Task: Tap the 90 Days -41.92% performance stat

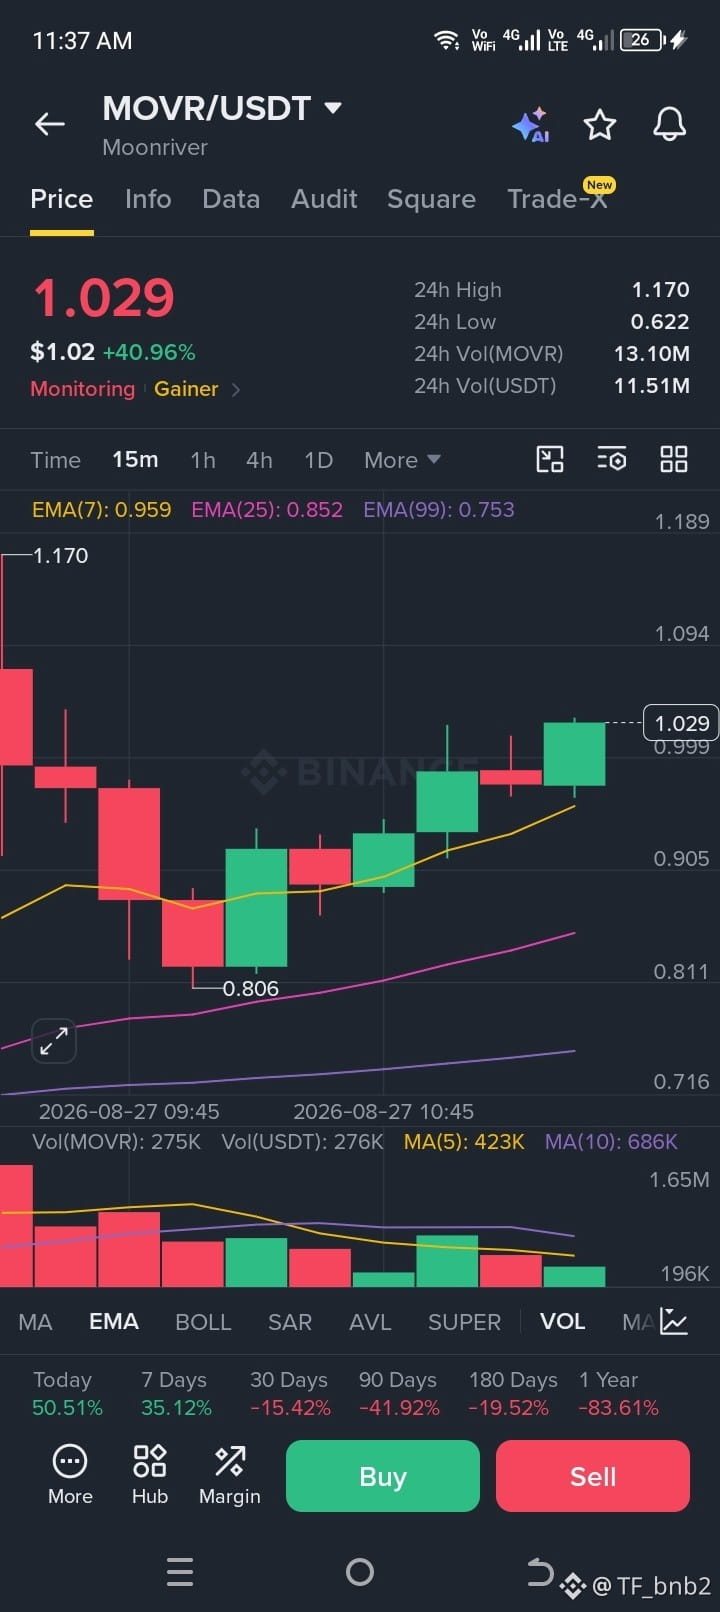Action: click(399, 1394)
